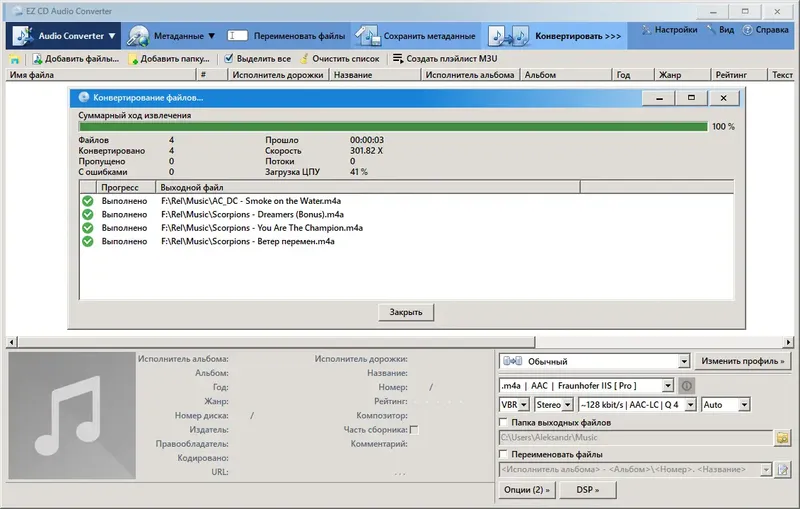Click Создать плэйлист M3U
The width and height of the screenshot is (800, 509).
point(452,59)
